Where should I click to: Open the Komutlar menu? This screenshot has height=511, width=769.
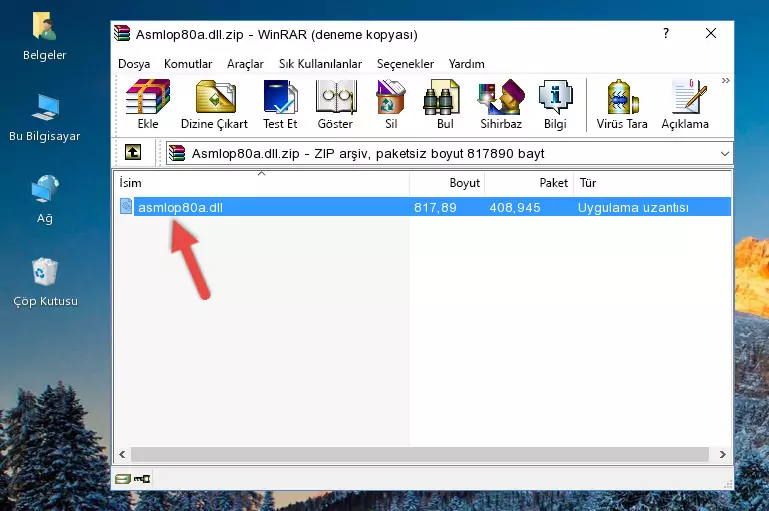point(188,64)
